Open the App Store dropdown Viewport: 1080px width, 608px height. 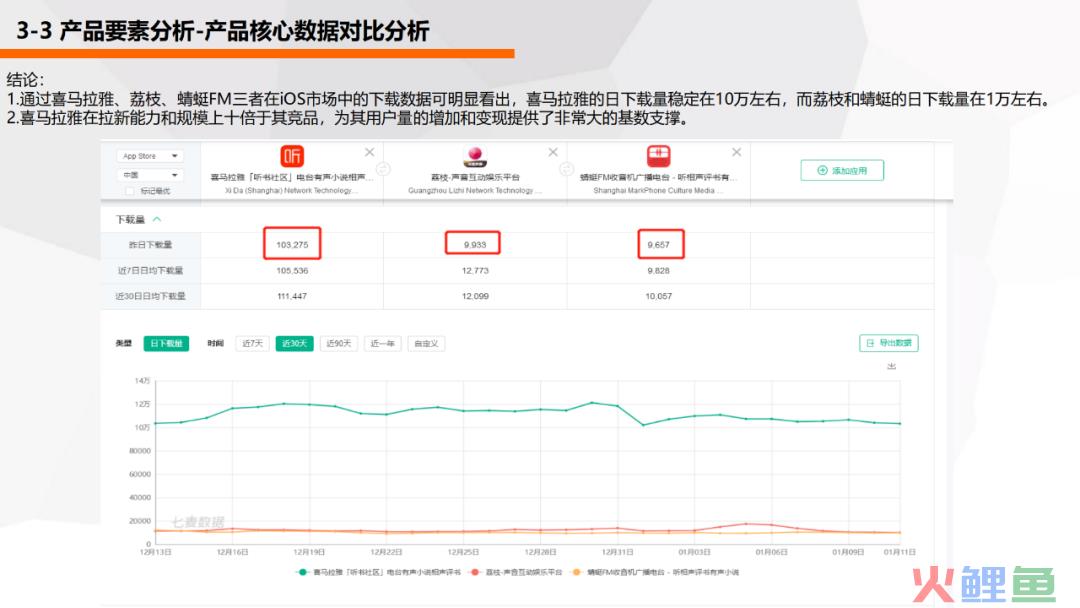click(x=149, y=156)
